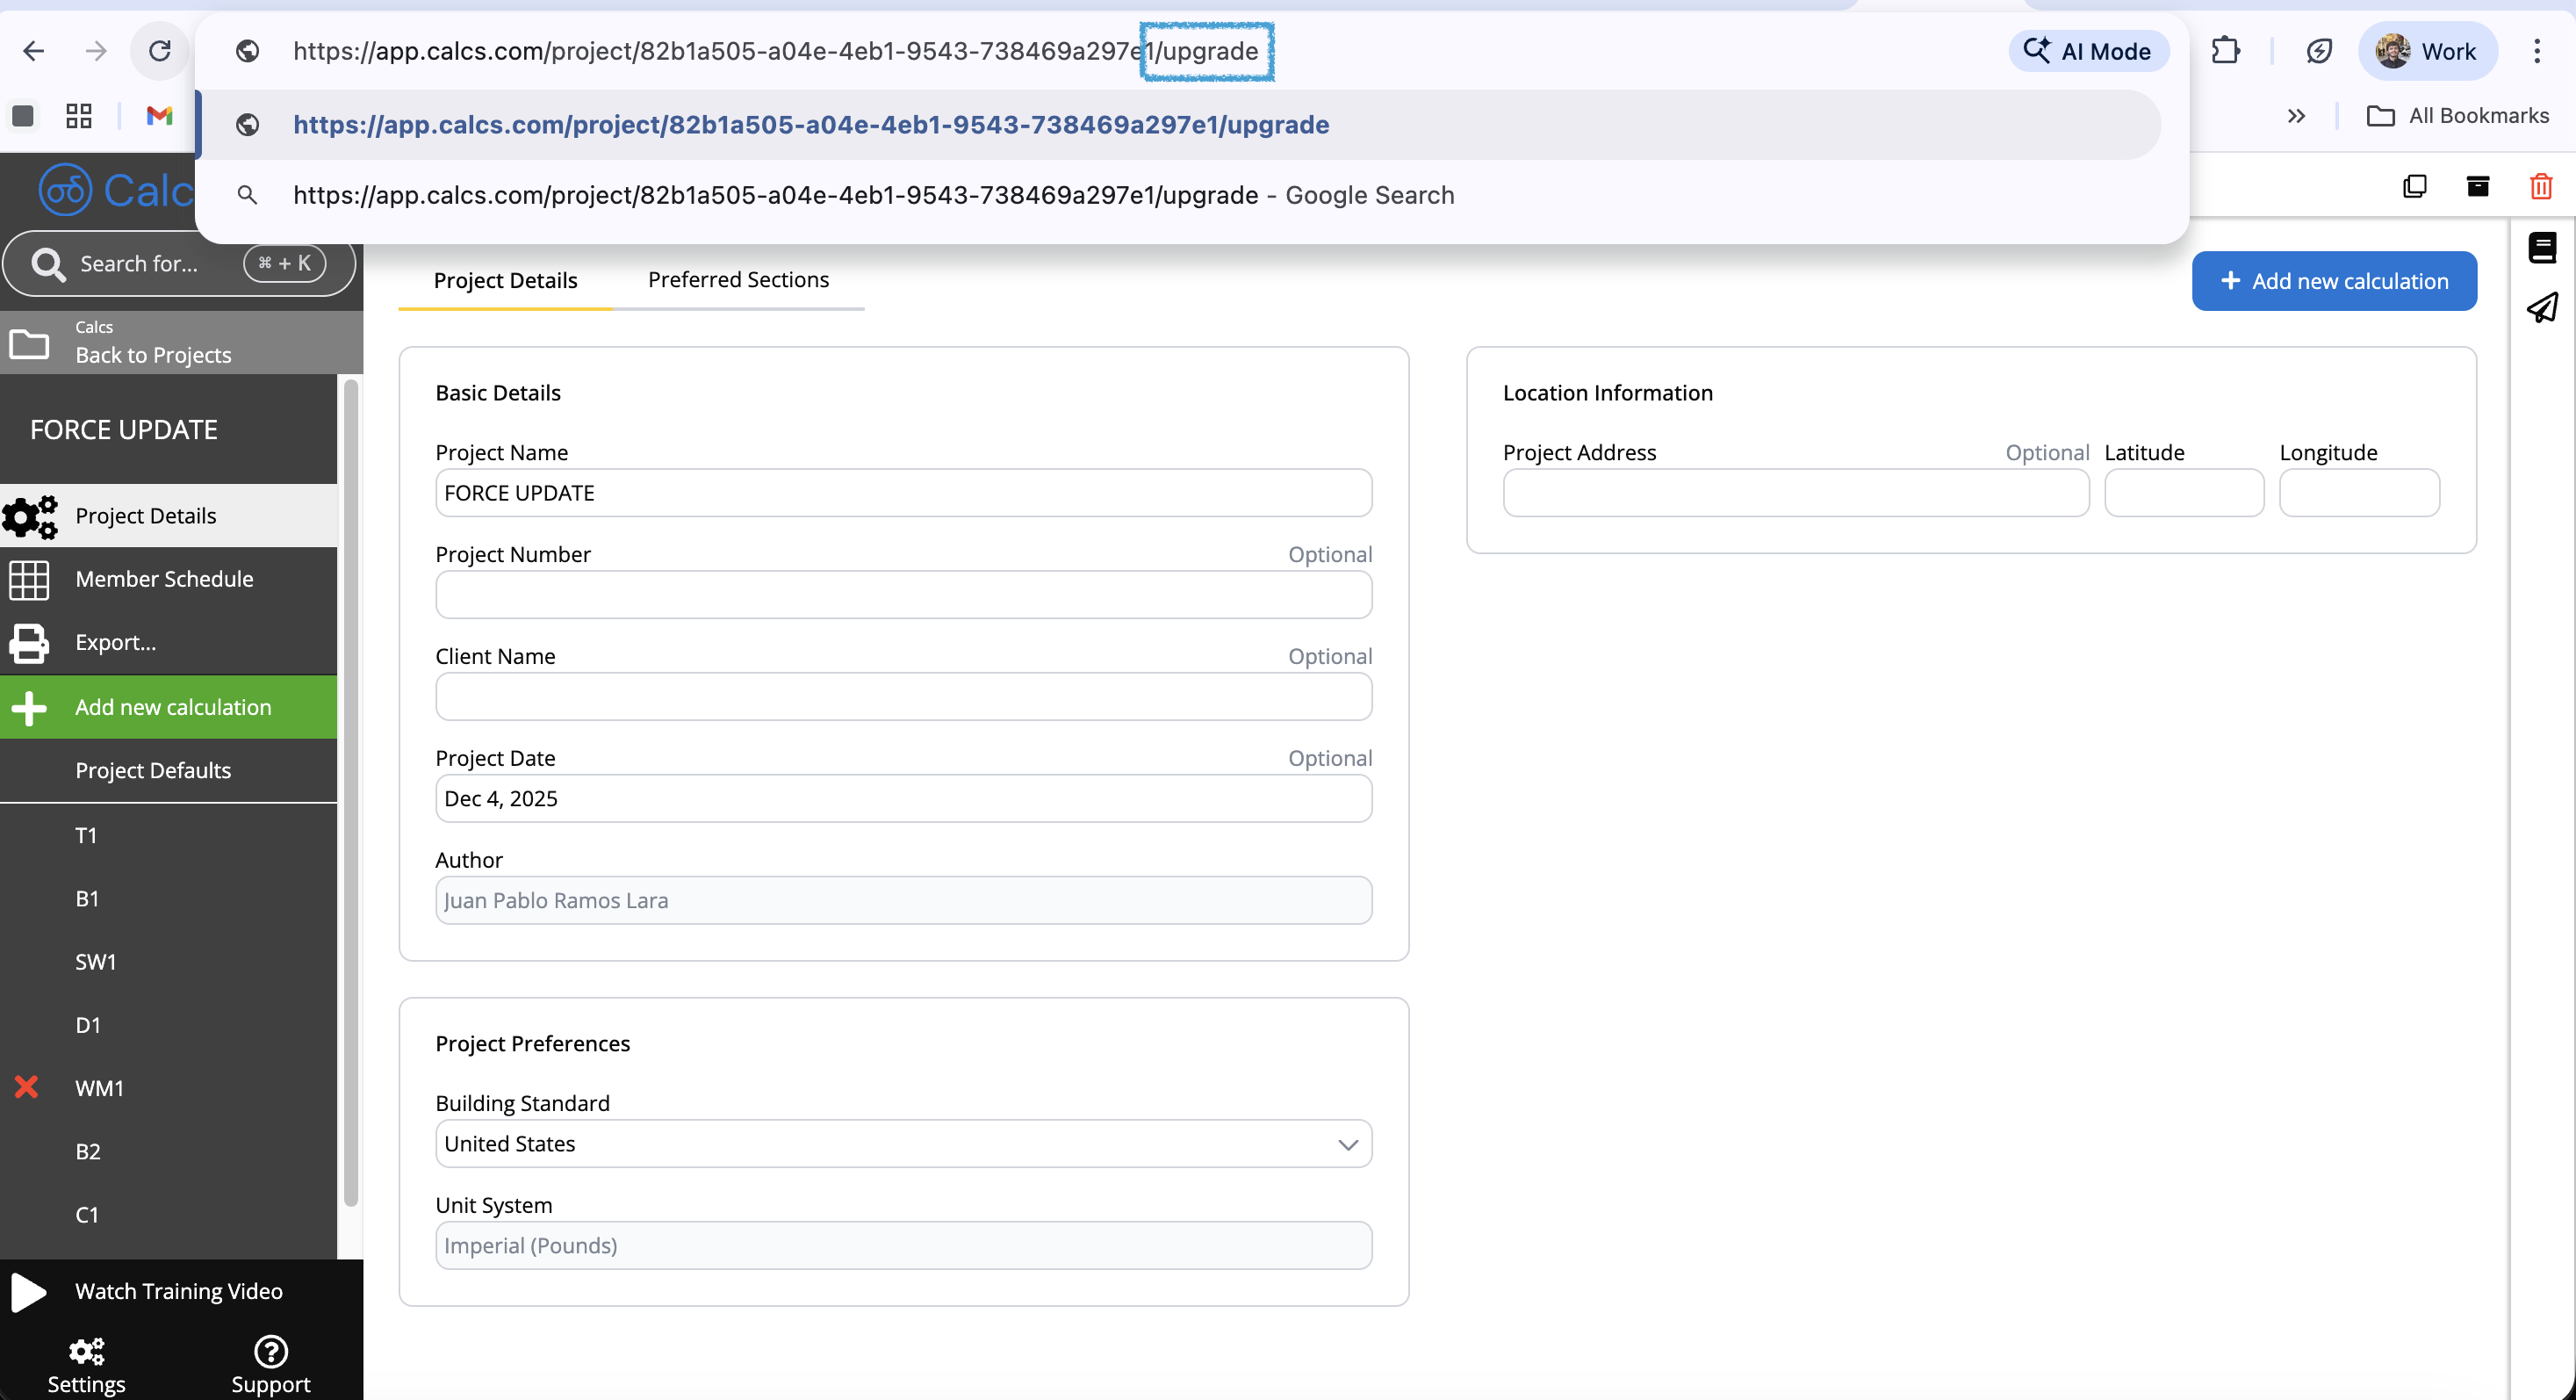Click the Add new calculation button
2576x1400 pixels.
pos(2334,281)
